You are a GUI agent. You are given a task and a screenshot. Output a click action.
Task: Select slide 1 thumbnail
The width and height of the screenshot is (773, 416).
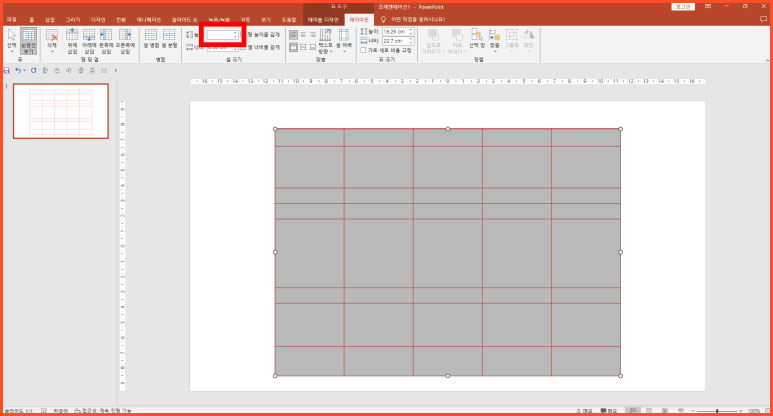(61, 111)
